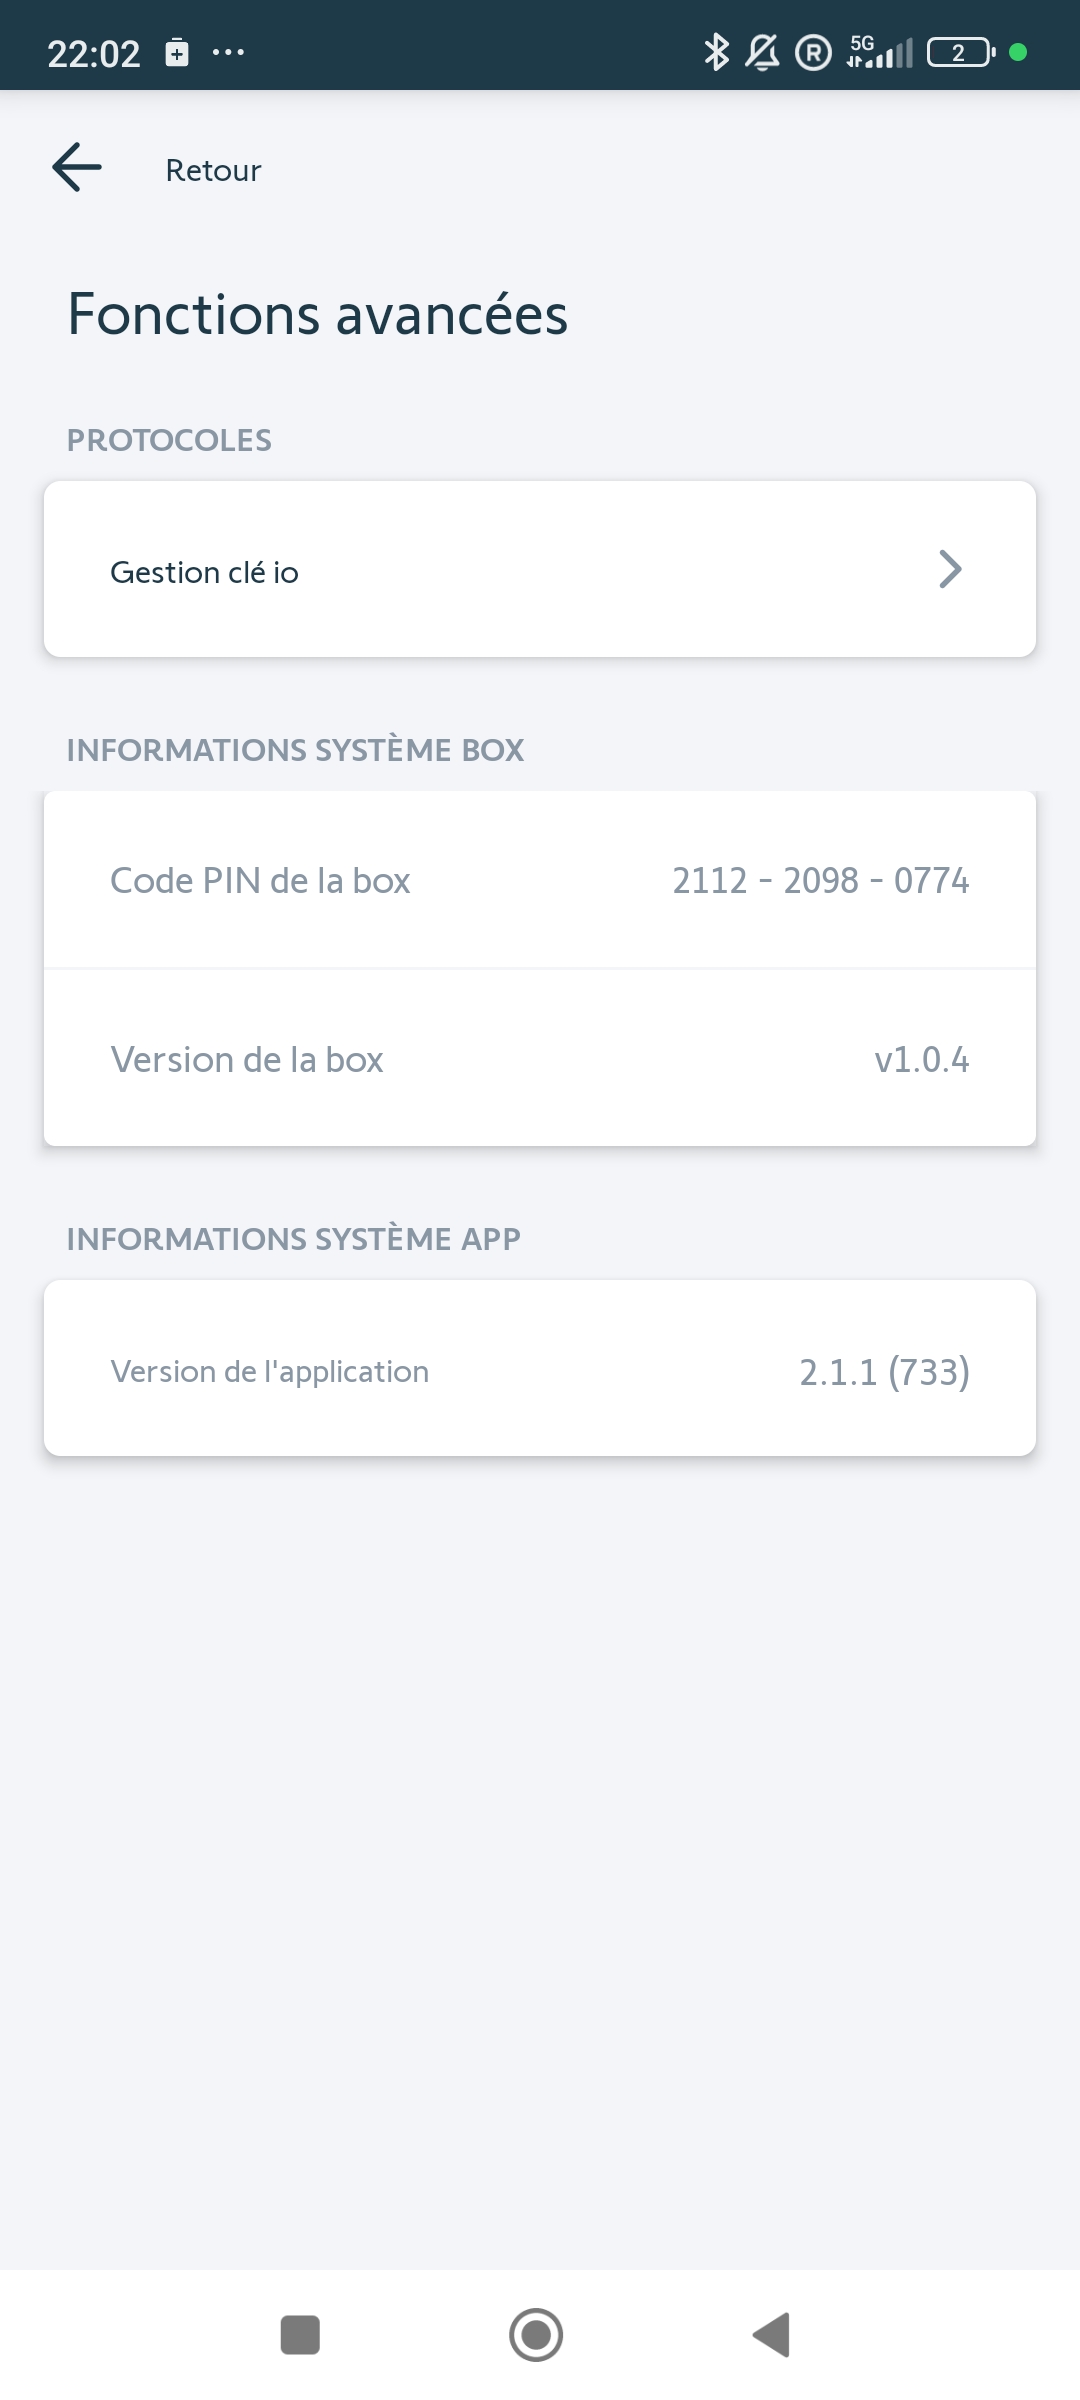This screenshot has height=2400, width=1080.
Task: Expand the Gestion clé io chevron
Action: tap(950, 570)
